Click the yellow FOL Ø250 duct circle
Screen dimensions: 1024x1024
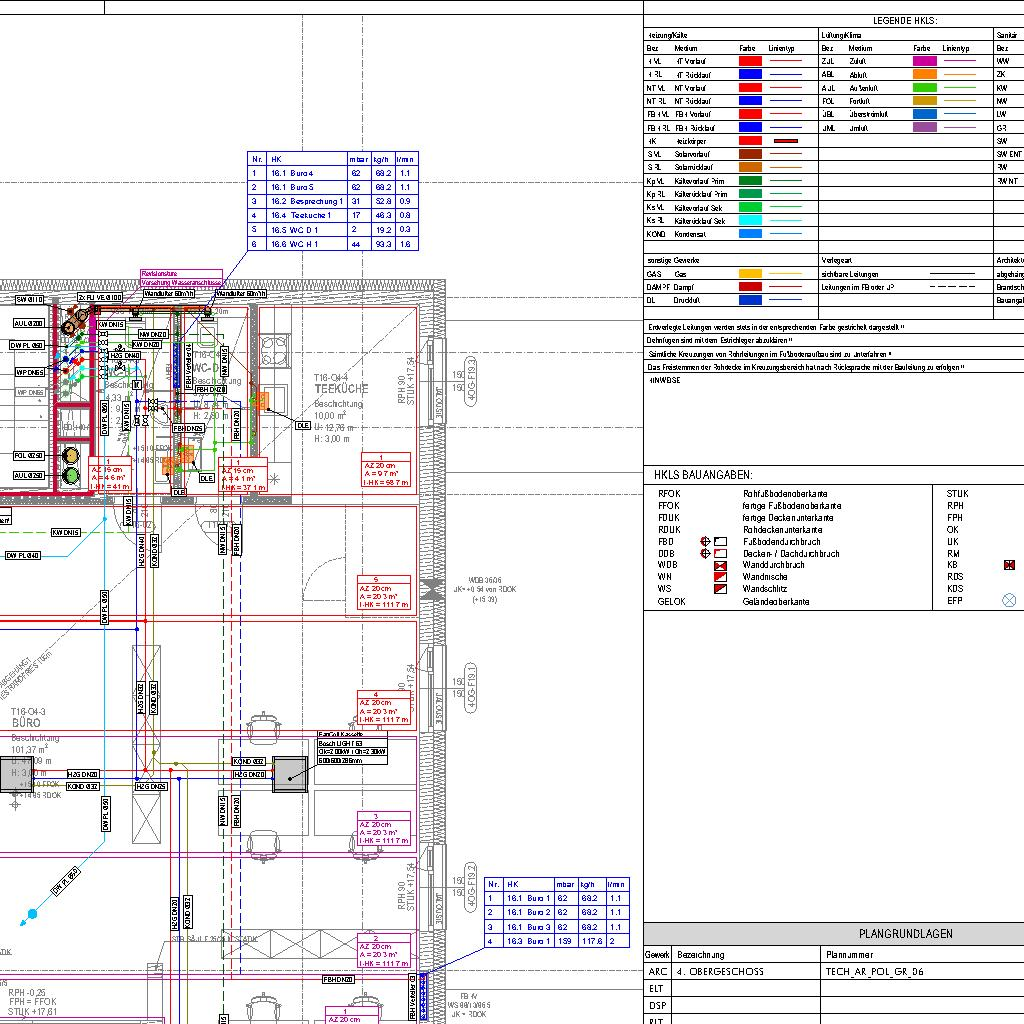click(71, 456)
